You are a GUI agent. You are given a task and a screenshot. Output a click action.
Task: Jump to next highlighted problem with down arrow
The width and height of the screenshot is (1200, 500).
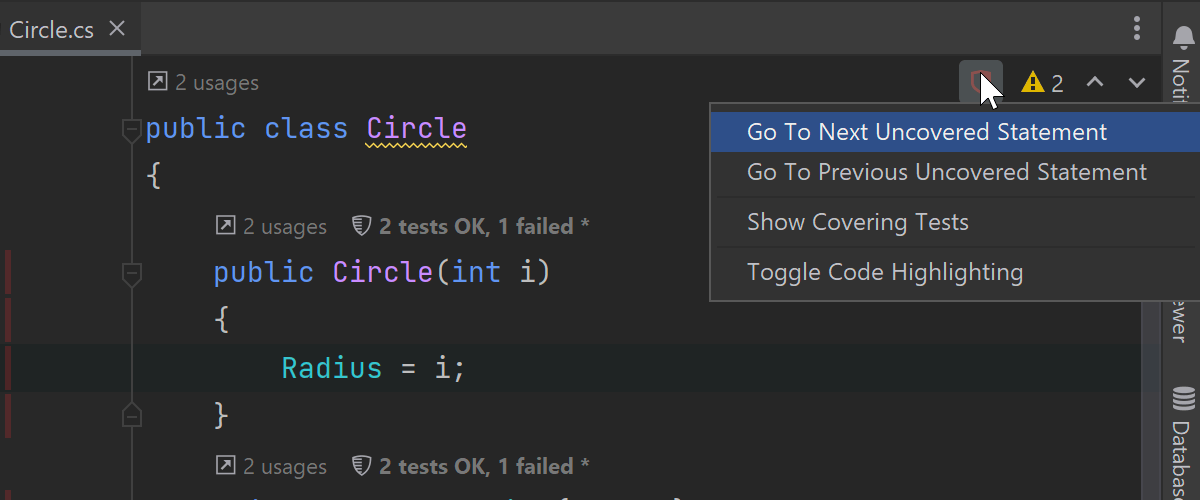[x=1136, y=83]
